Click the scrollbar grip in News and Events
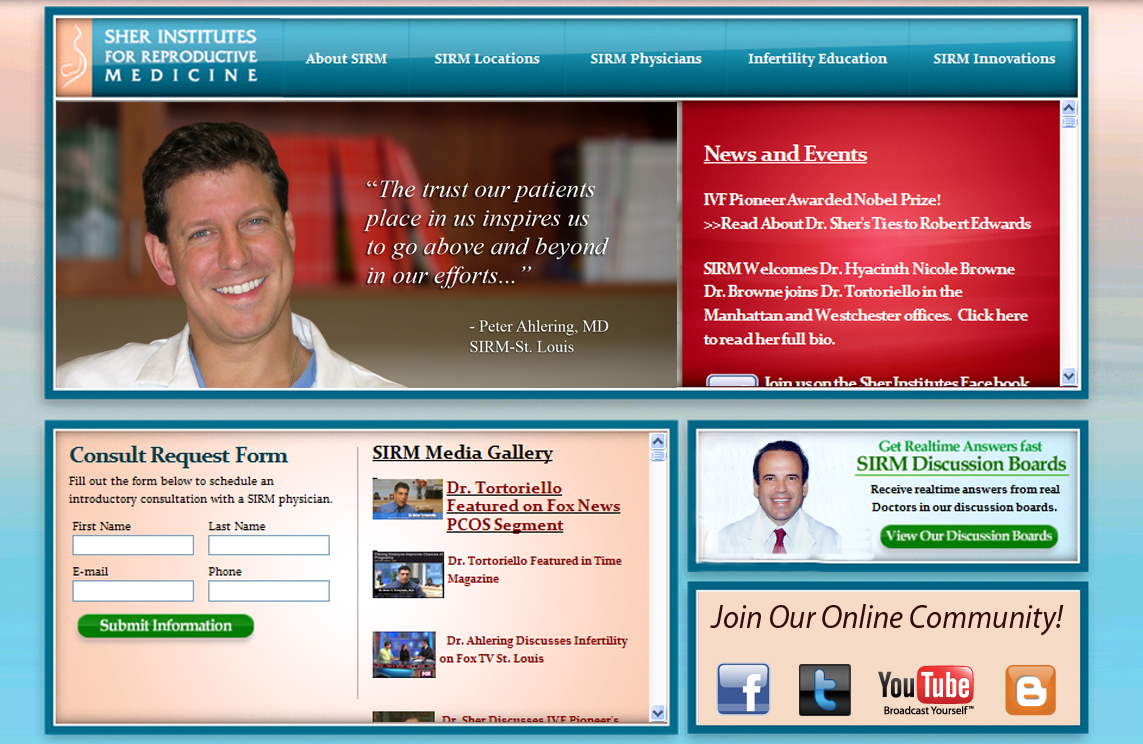This screenshot has height=744, width=1143. 1069,122
